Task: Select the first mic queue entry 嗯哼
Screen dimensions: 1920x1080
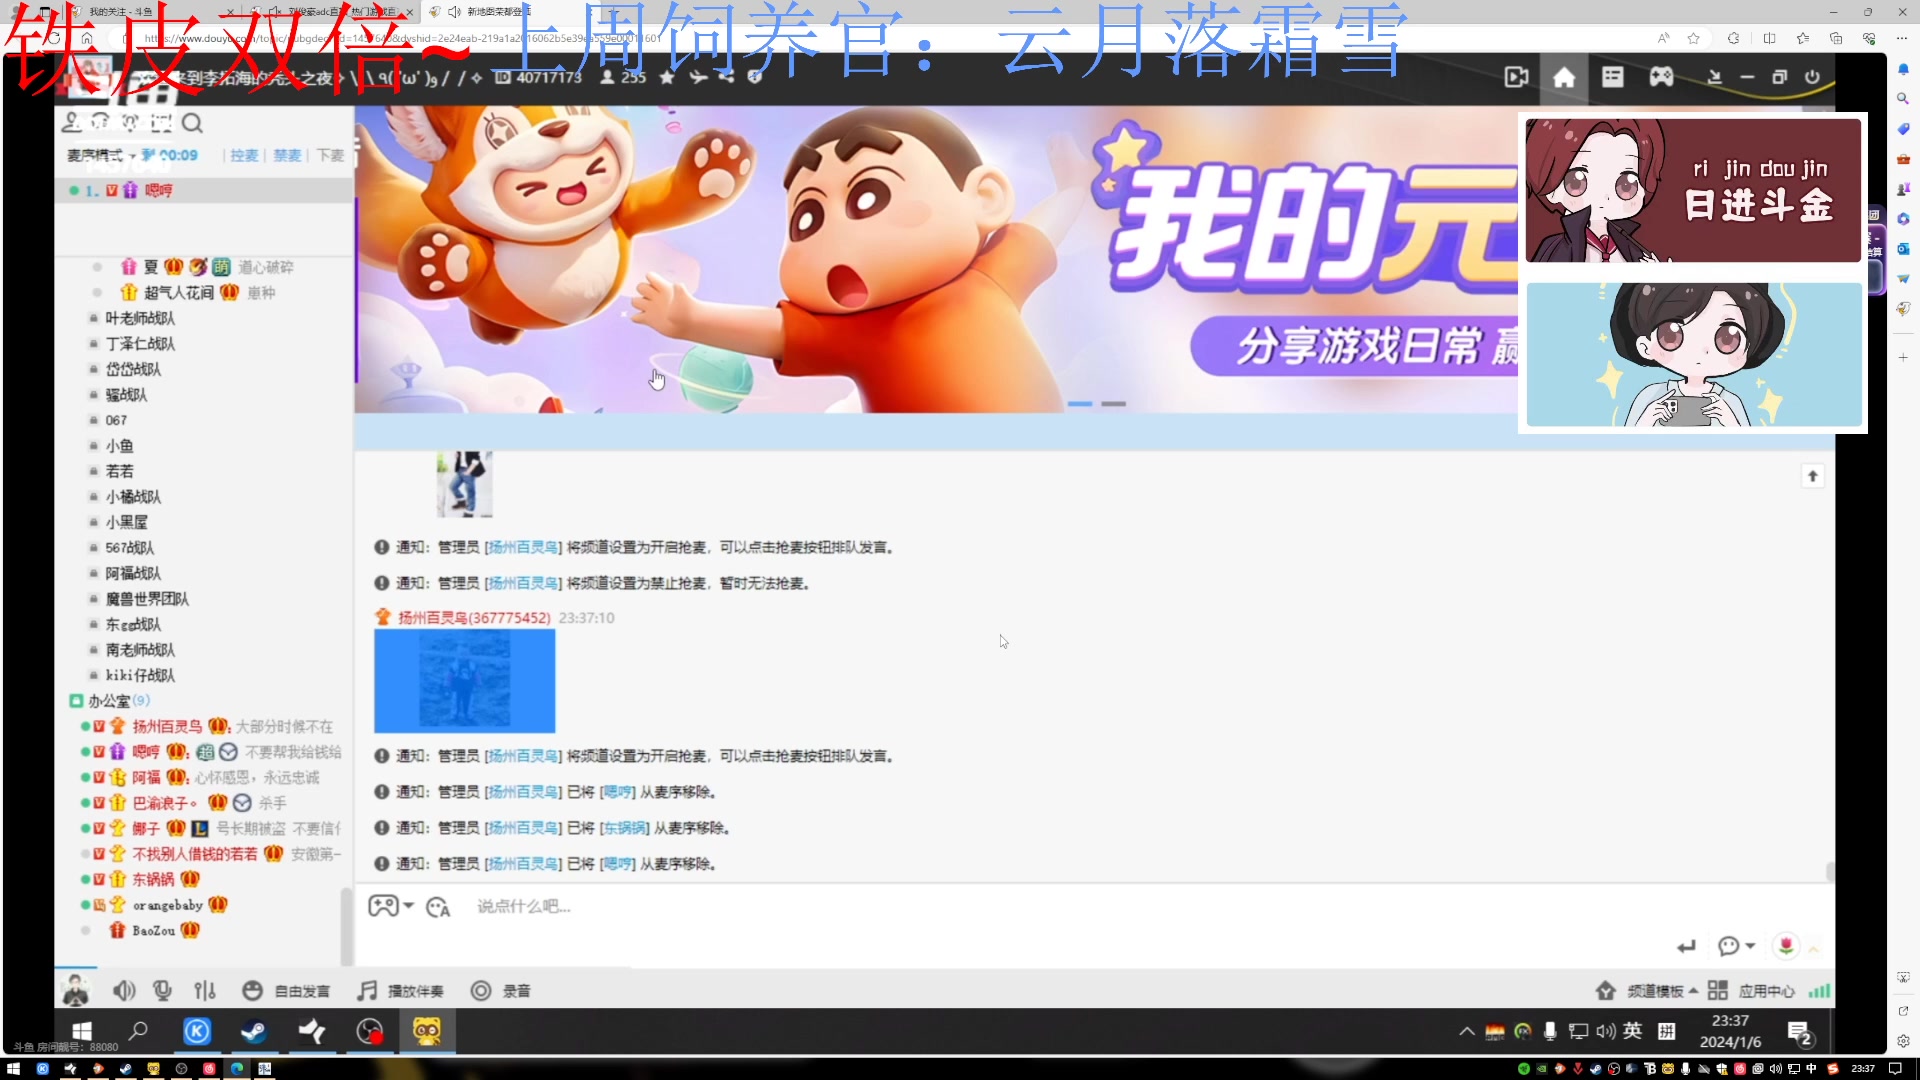Action: point(205,190)
